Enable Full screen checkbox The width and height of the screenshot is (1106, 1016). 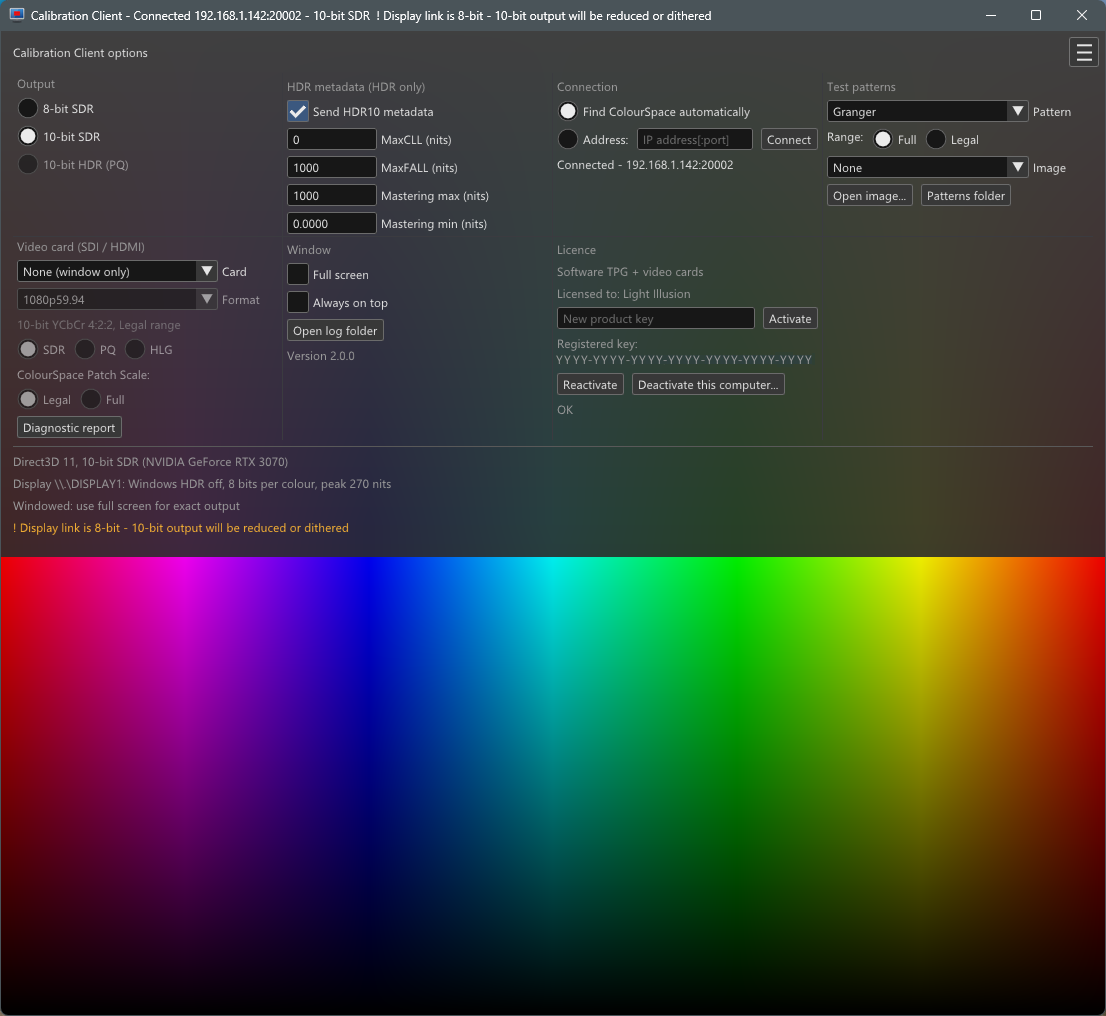click(x=298, y=274)
